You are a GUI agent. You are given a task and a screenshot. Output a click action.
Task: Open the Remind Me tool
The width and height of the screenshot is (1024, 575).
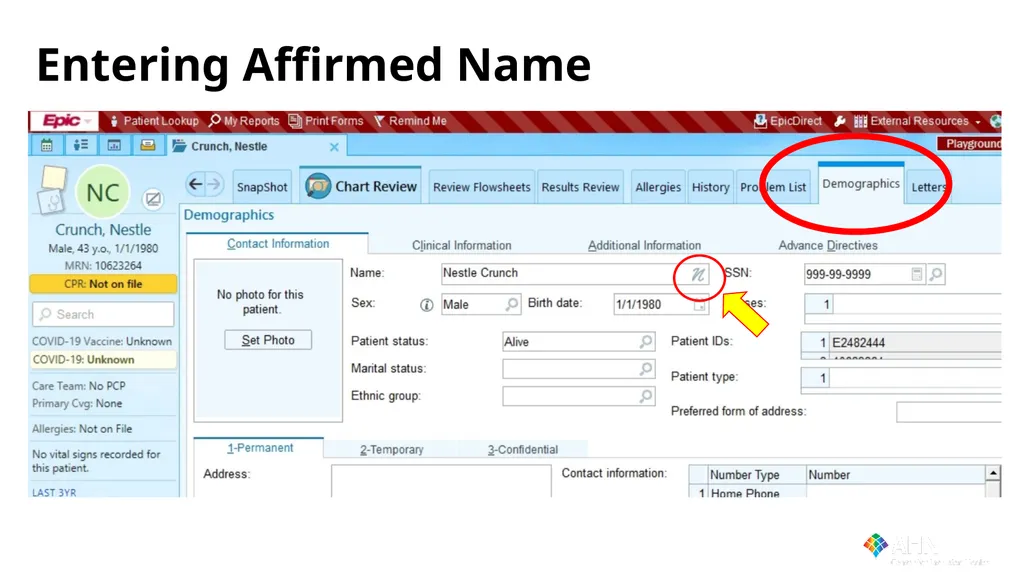410,121
